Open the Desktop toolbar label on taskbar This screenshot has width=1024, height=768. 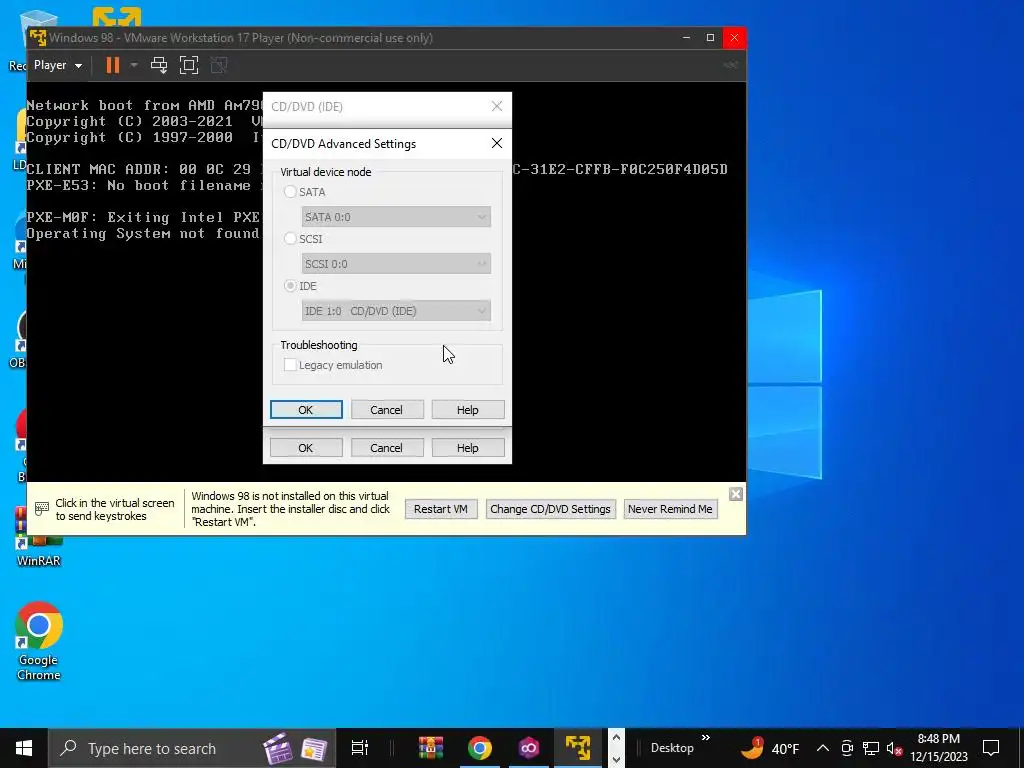coord(672,748)
